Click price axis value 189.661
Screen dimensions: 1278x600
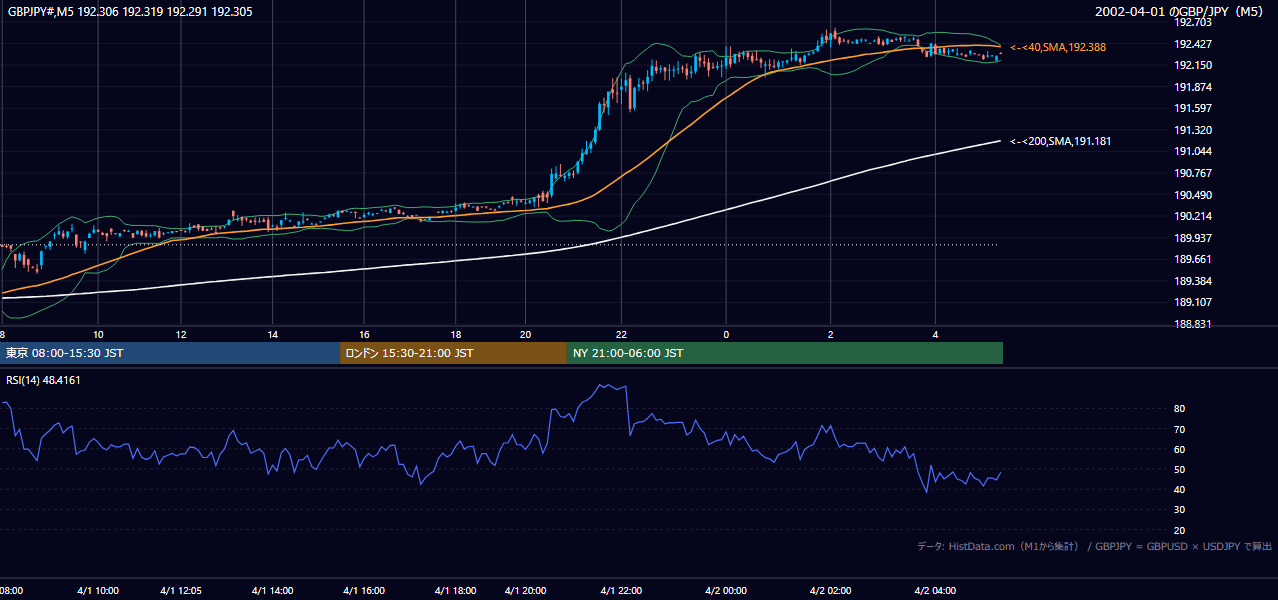(1193, 259)
